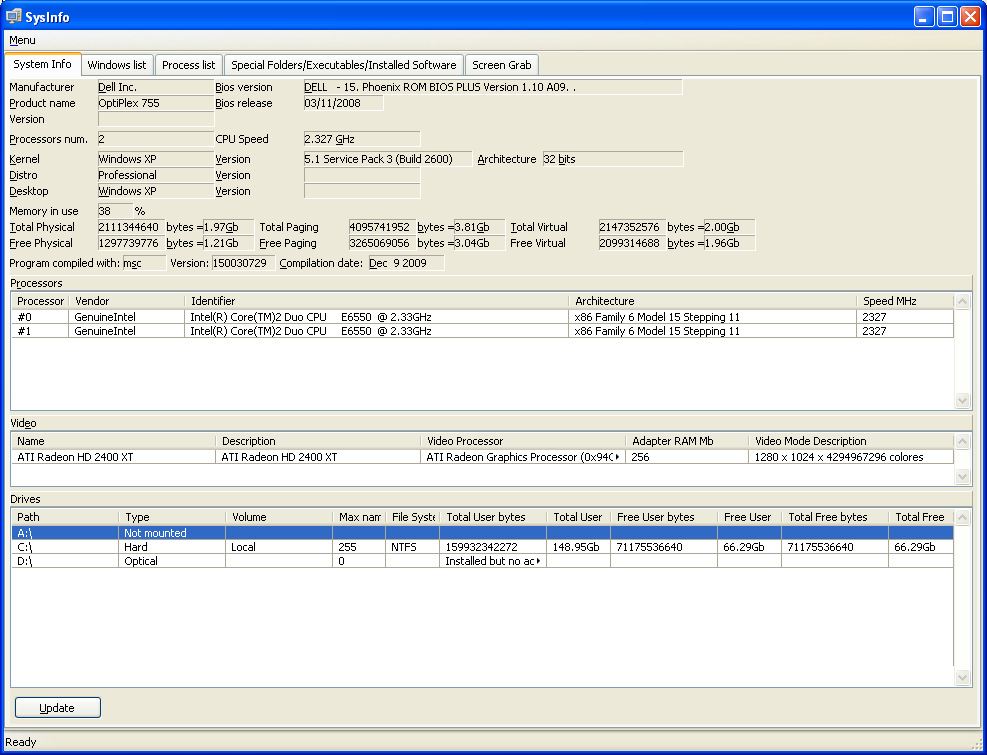The height and width of the screenshot is (755, 987).
Task: Click the Product name field OptiPlex 755
Action: coord(155,103)
